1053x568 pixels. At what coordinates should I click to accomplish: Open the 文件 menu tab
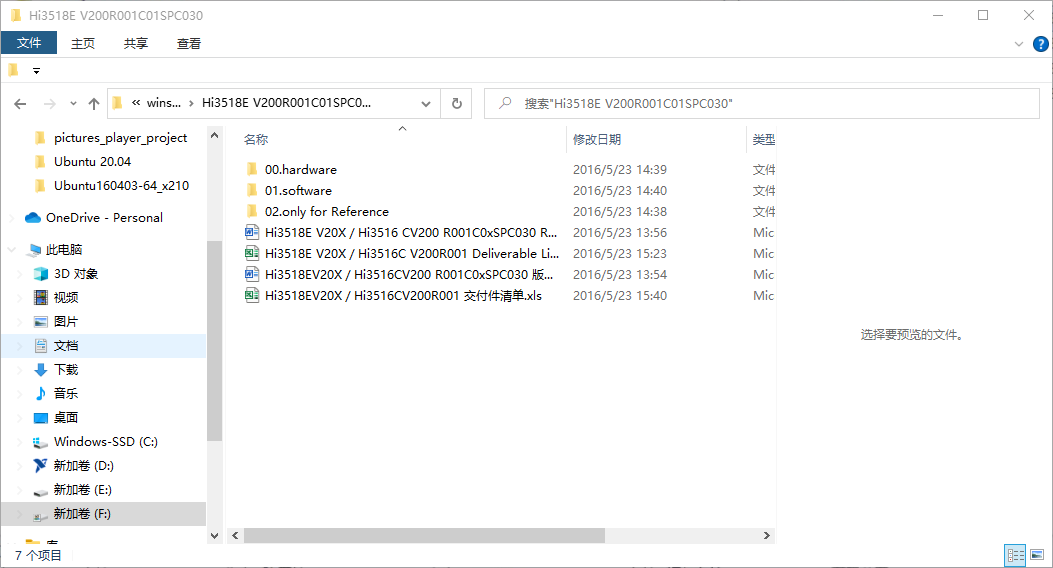point(29,43)
